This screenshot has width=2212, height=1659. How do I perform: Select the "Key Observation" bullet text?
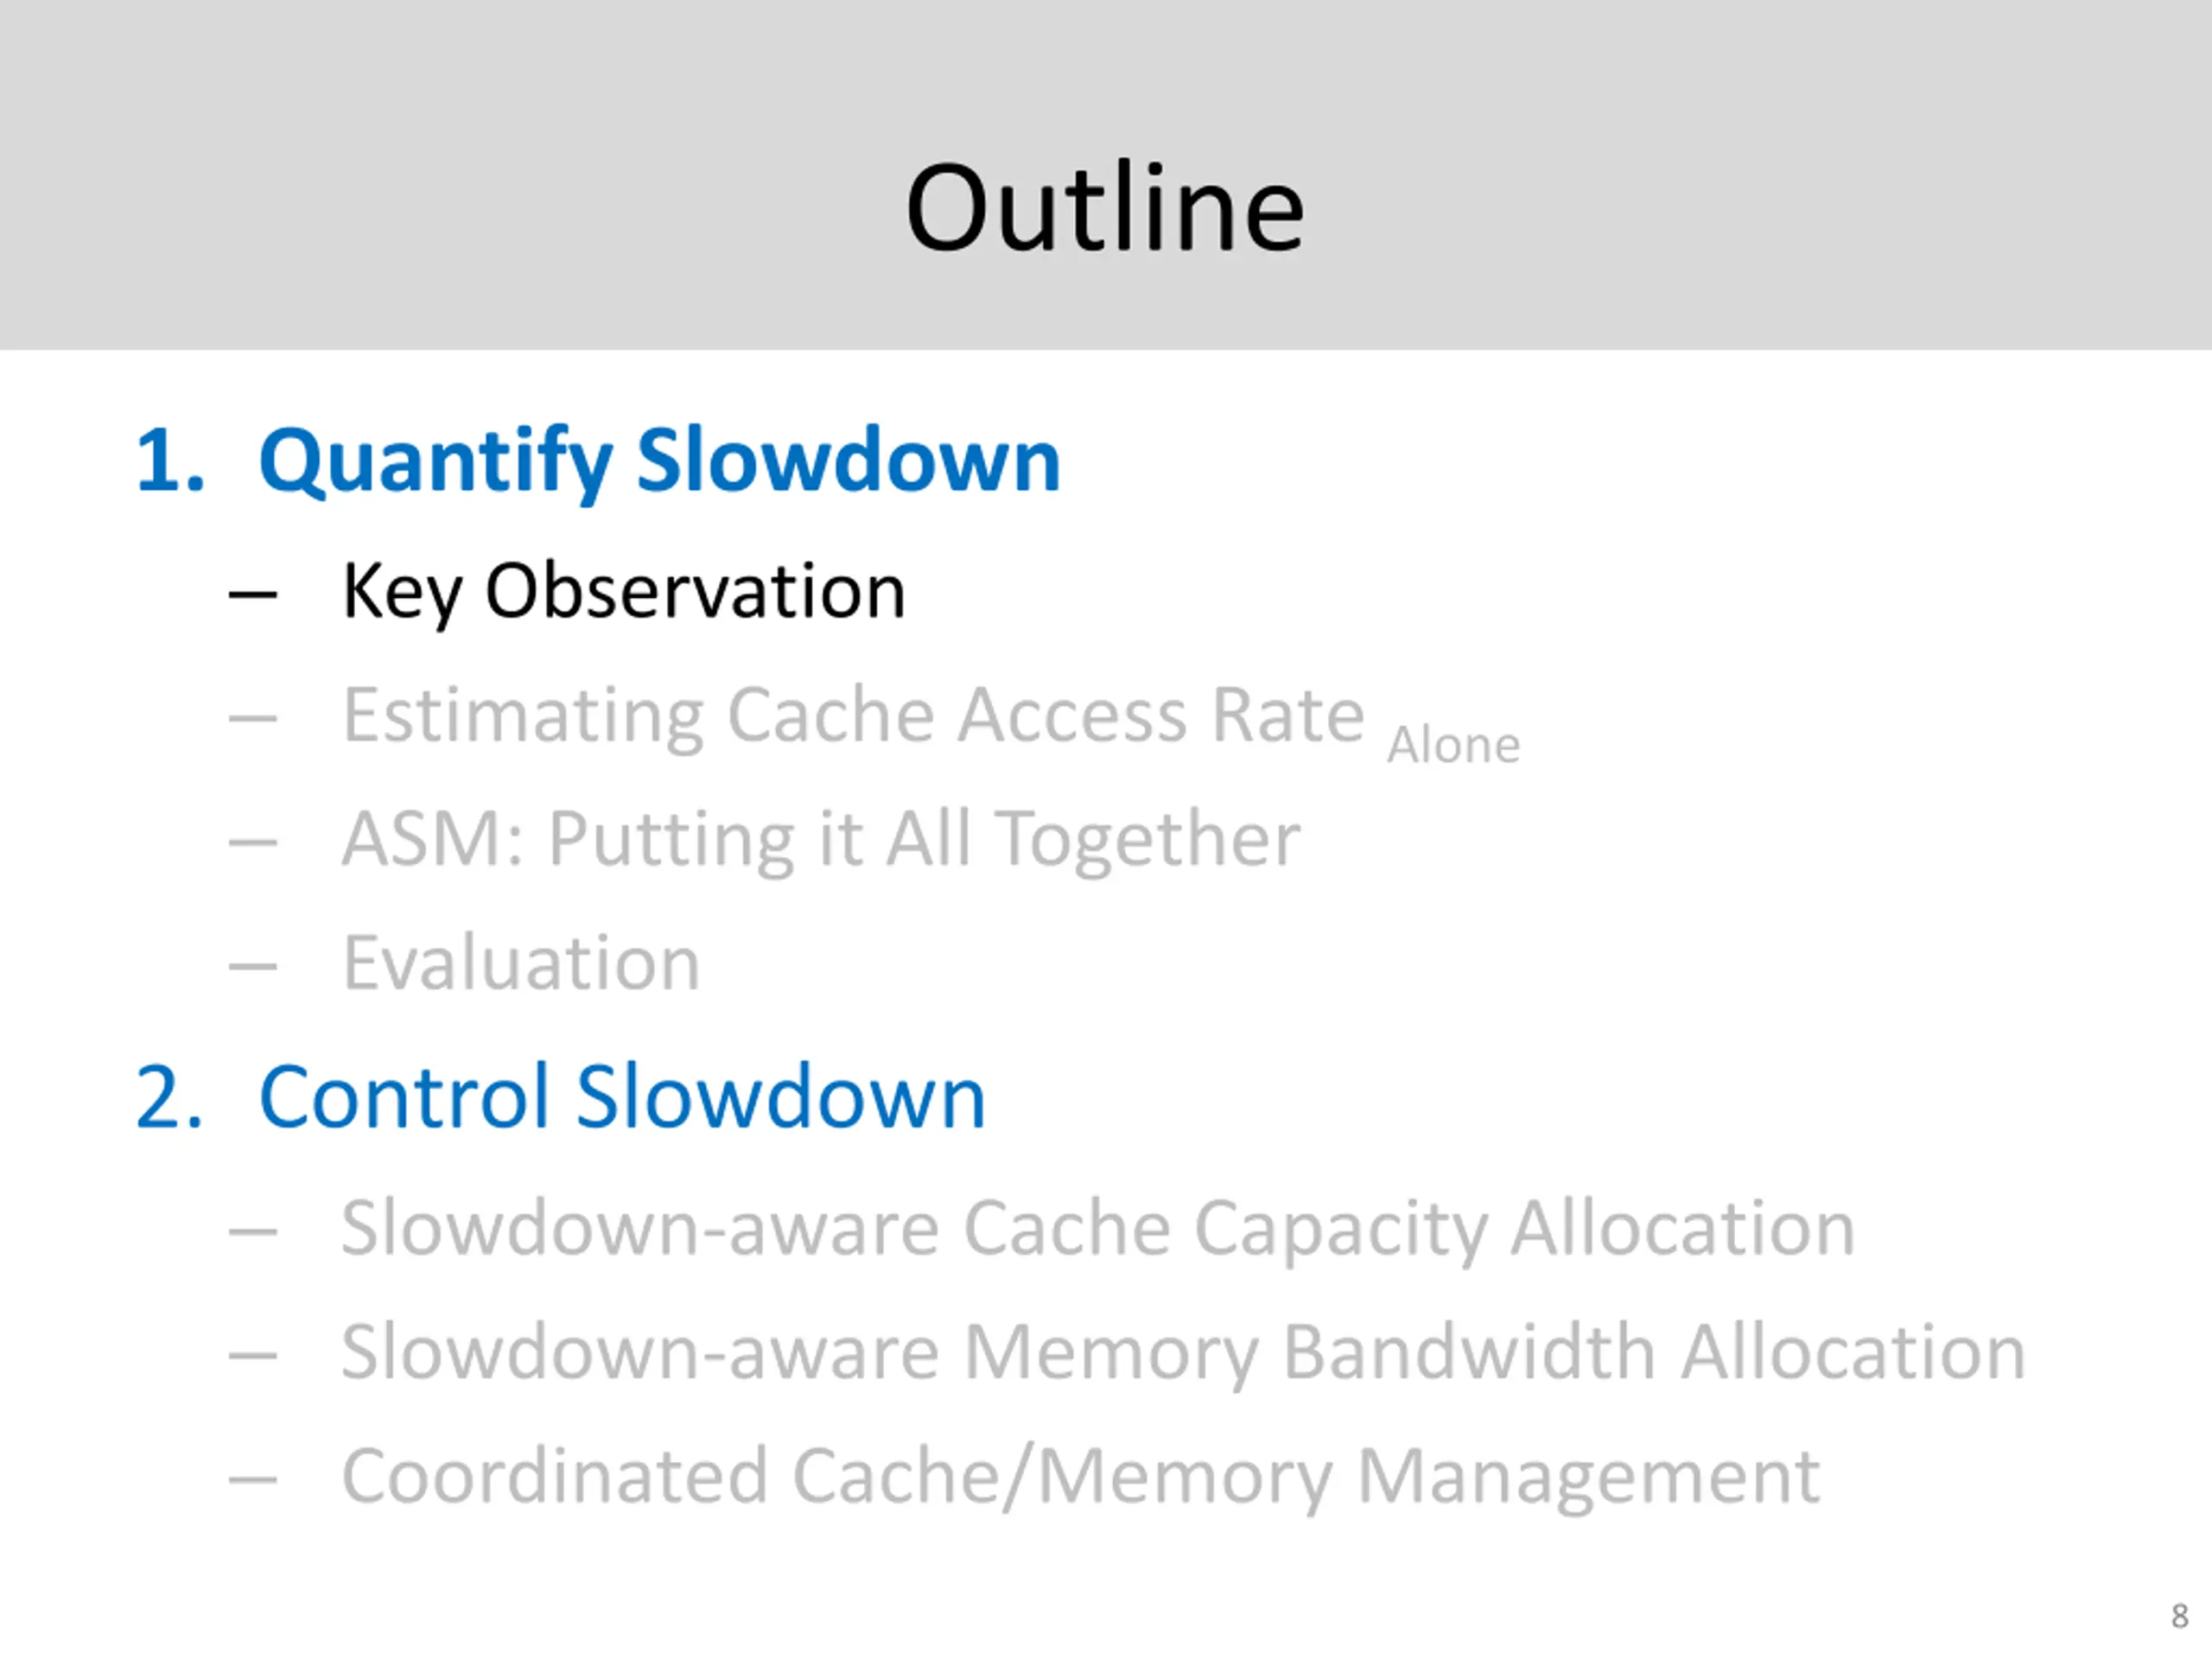(623, 591)
